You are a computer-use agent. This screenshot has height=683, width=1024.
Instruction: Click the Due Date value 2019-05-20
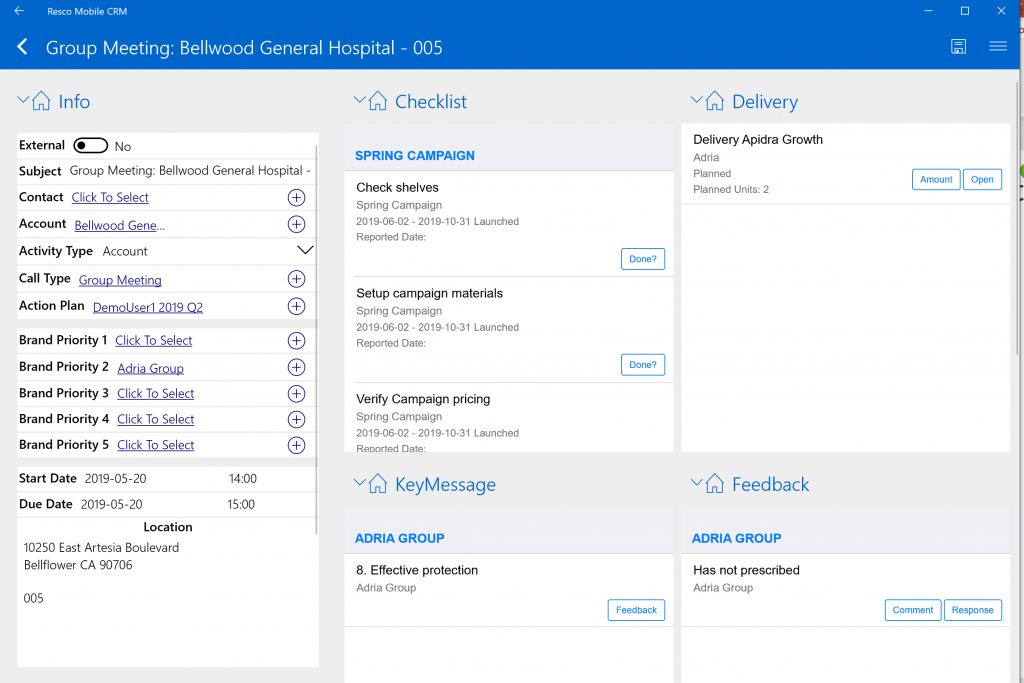click(112, 504)
